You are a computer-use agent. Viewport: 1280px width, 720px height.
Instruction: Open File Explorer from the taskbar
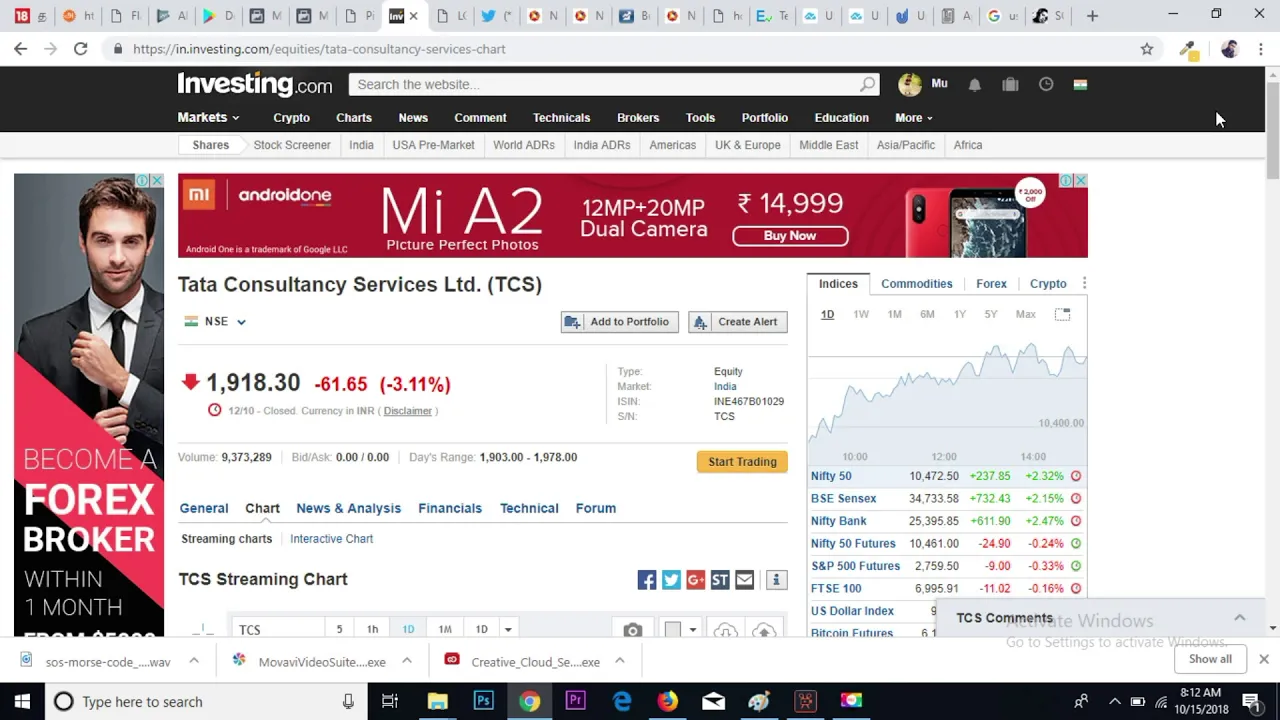coord(437,701)
